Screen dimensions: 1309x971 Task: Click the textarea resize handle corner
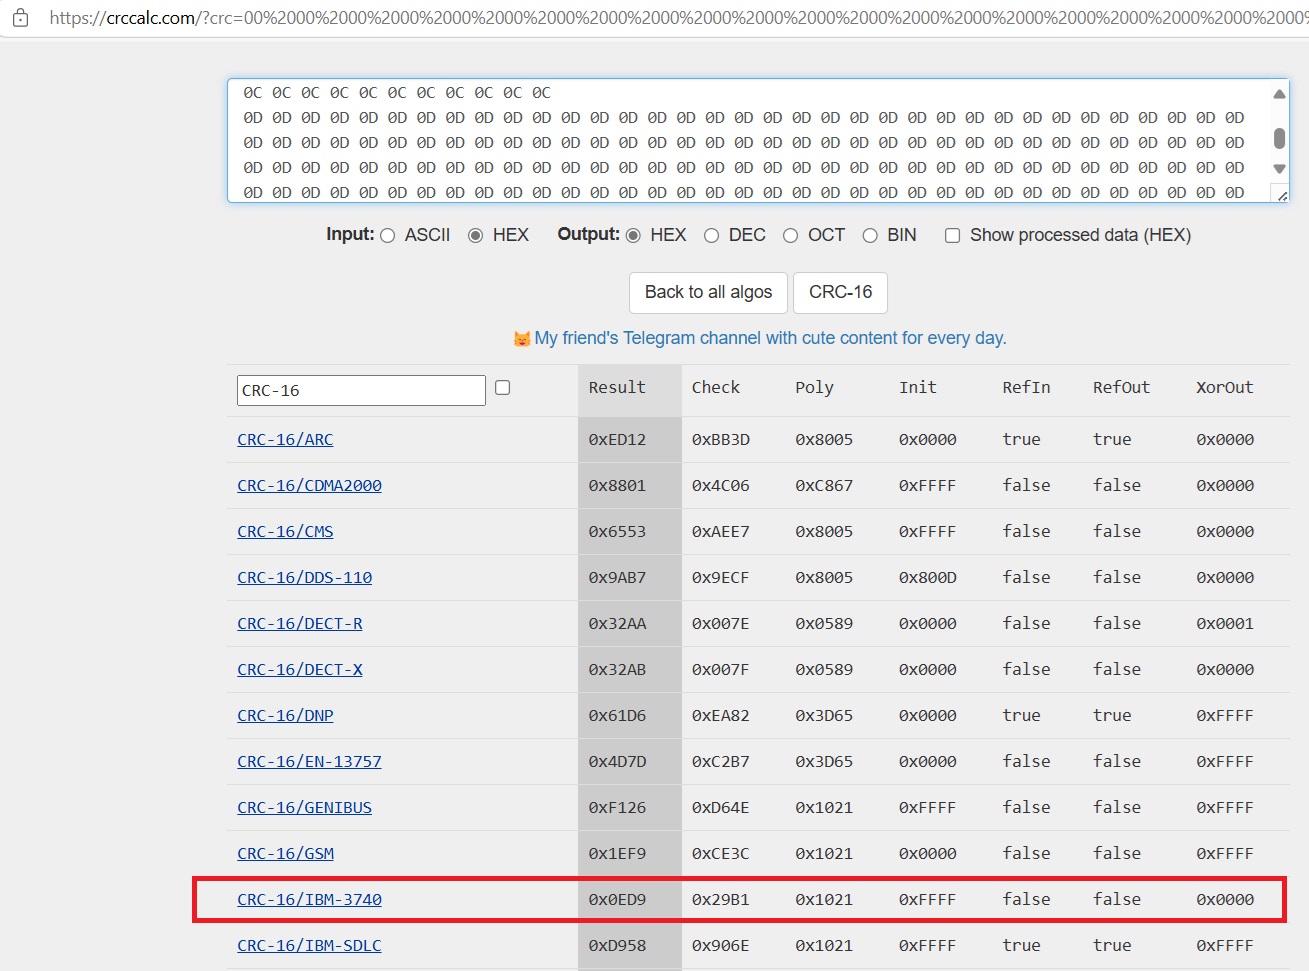tap(1282, 195)
